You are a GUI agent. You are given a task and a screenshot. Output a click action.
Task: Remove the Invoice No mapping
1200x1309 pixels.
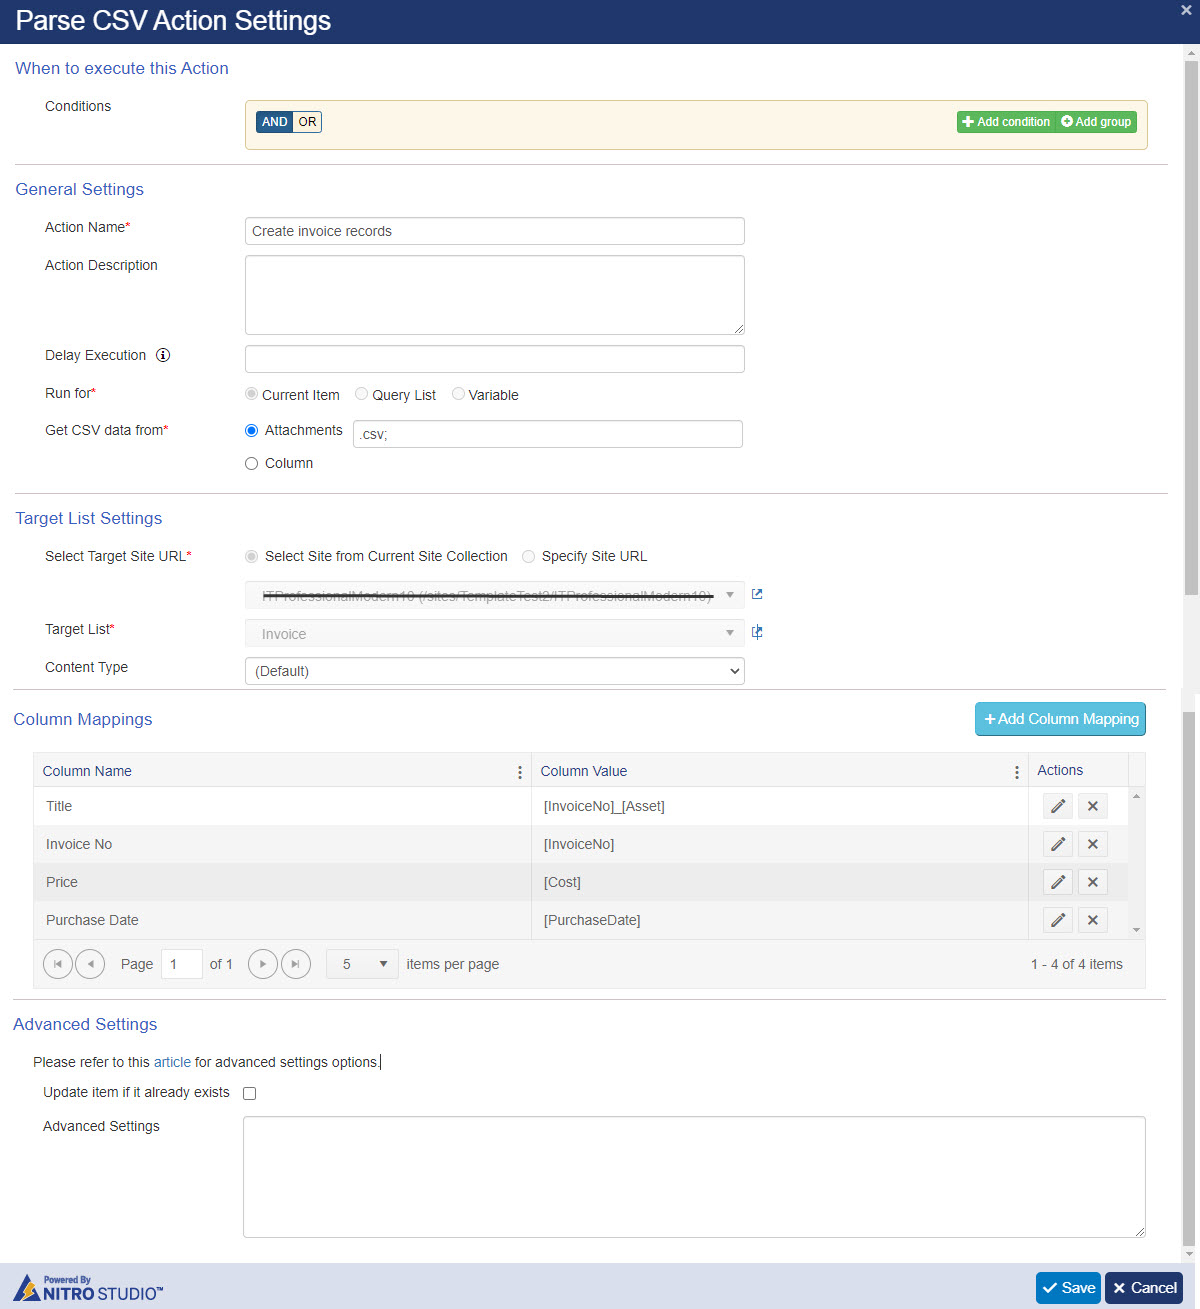pyautogui.click(x=1092, y=844)
